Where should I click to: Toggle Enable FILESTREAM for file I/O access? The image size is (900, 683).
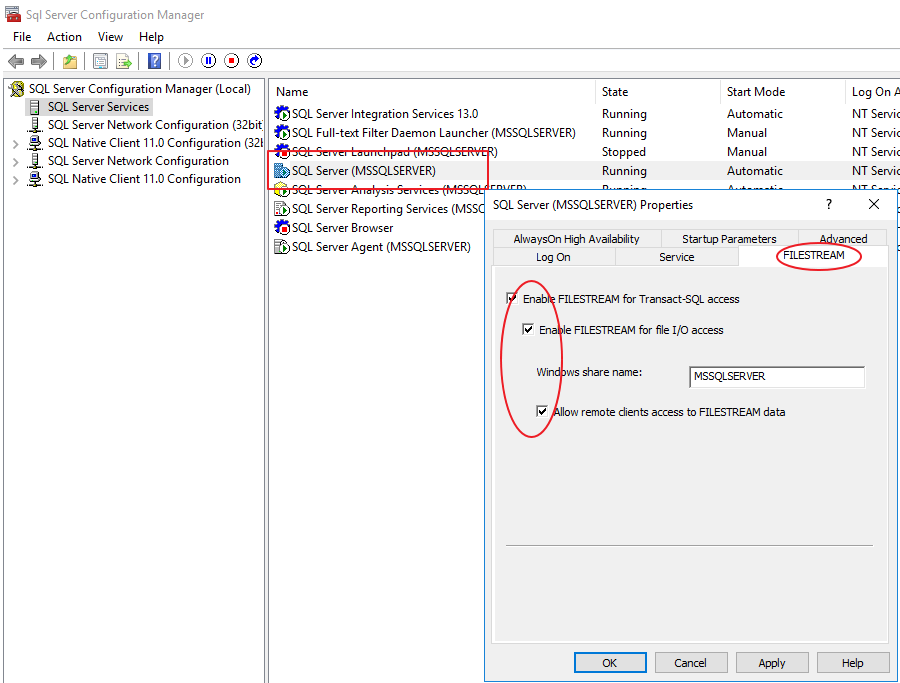coord(527,329)
